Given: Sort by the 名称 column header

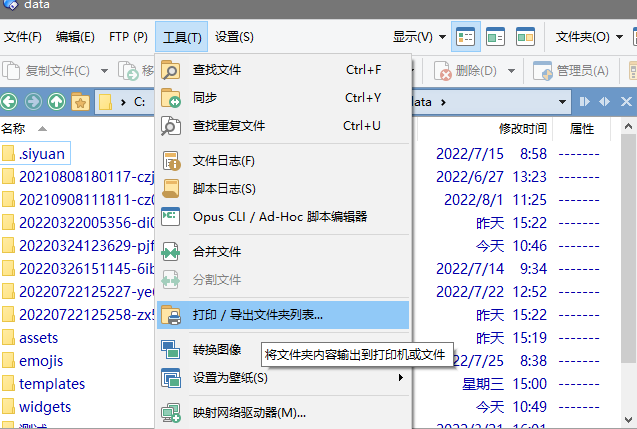Looking at the screenshot, I should click(x=13, y=129).
